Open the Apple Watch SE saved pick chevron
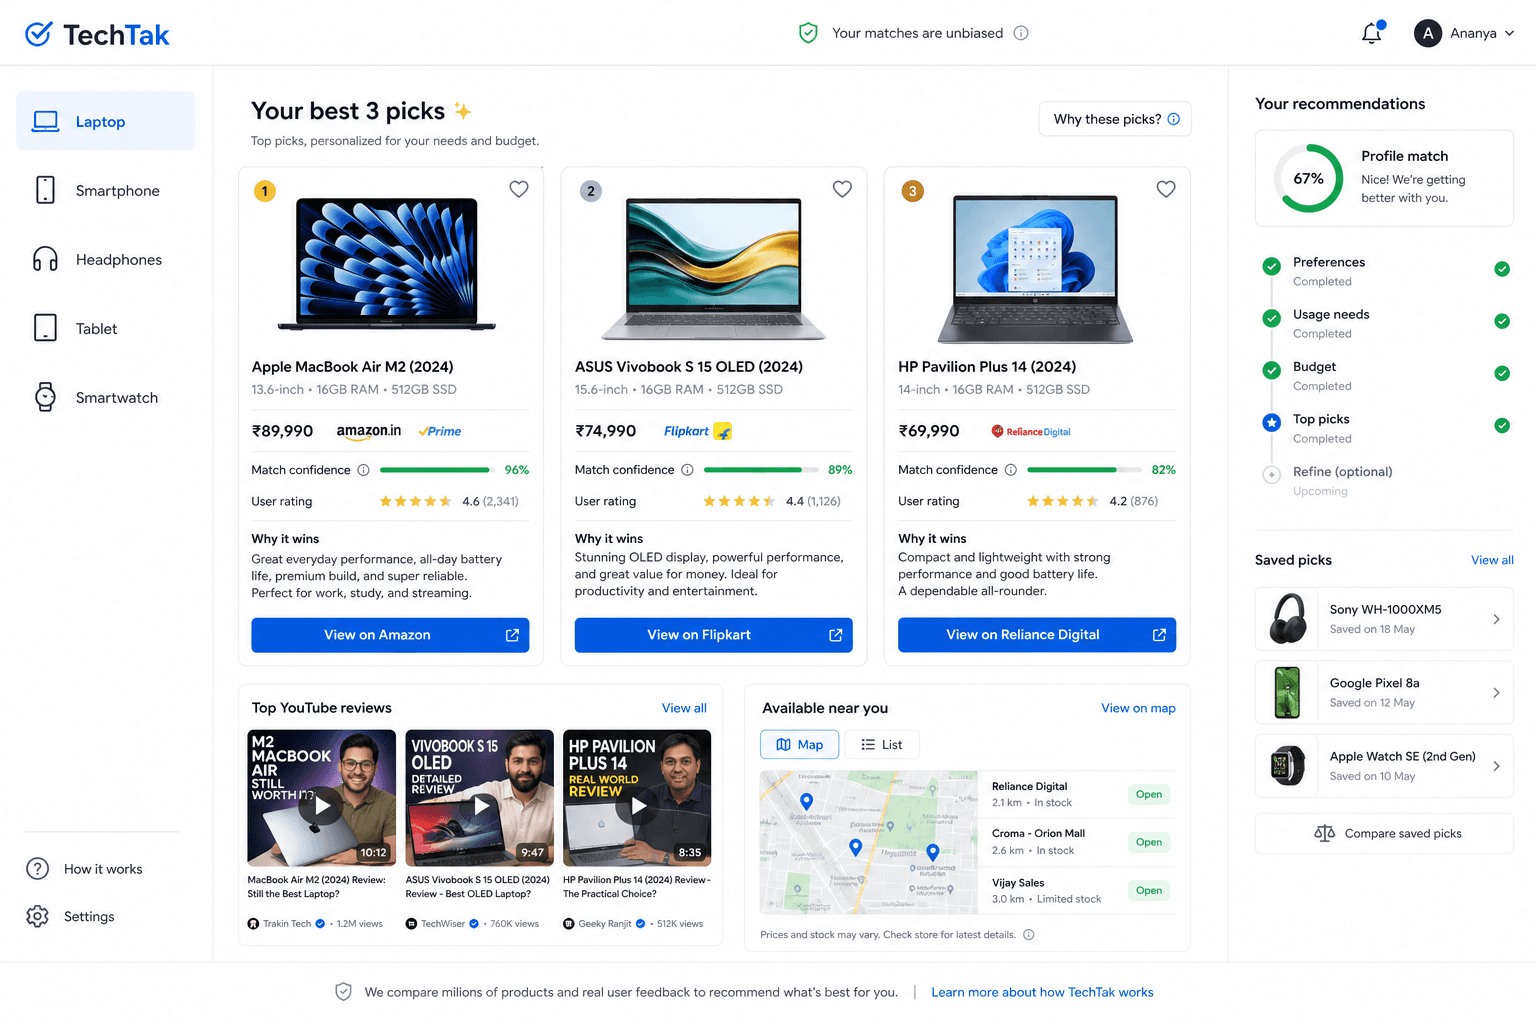Screen dimensions: 1536x1024 (x=1496, y=766)
